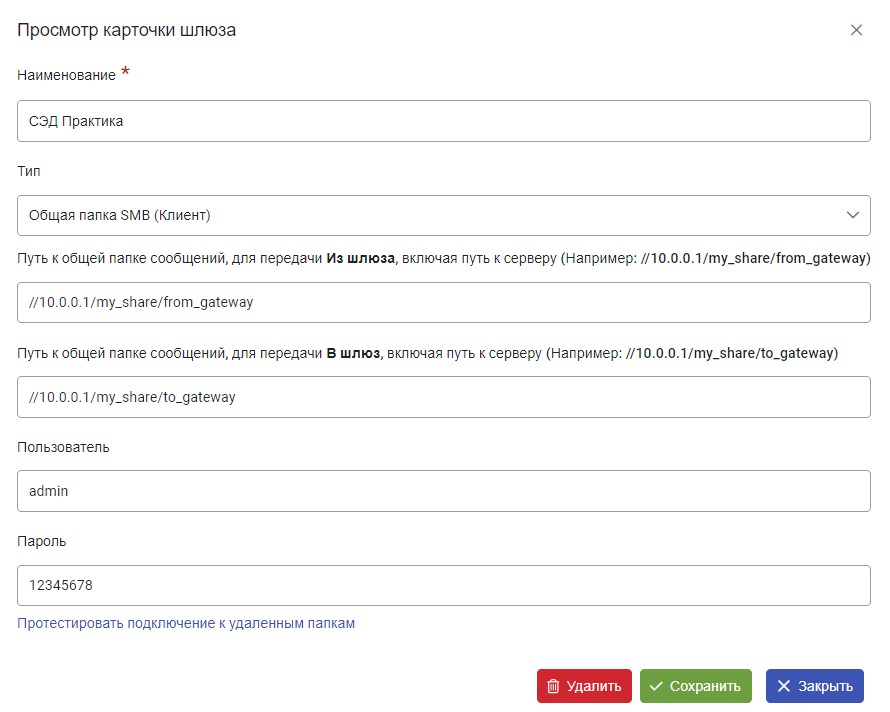Image resolution: width=890 pixels, height=712 pixels.
Task: Click the red required asterisk next to Наименование
Action: point(125,72)
